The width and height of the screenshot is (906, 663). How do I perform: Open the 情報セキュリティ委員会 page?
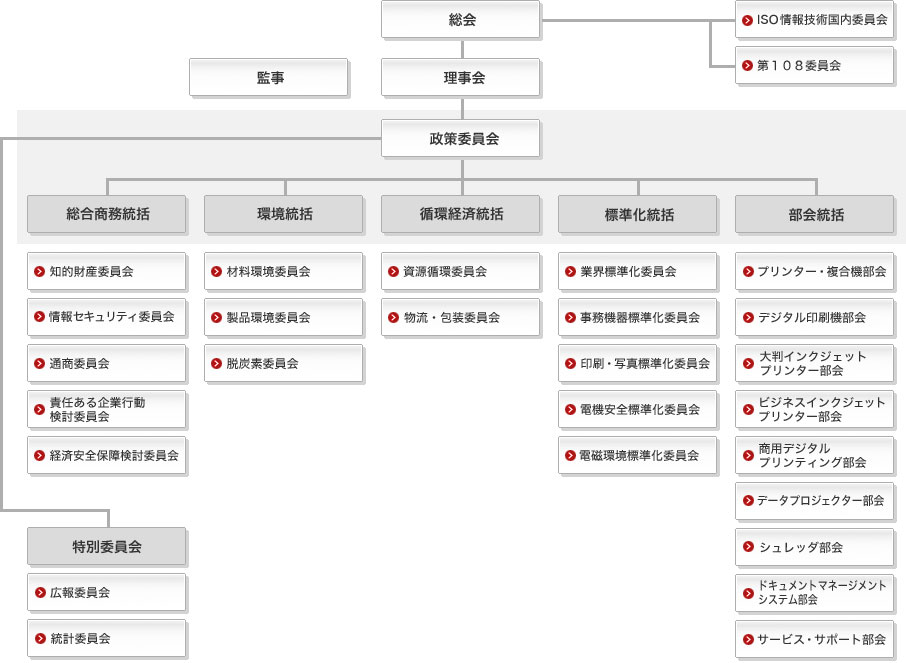pos(111,317)
